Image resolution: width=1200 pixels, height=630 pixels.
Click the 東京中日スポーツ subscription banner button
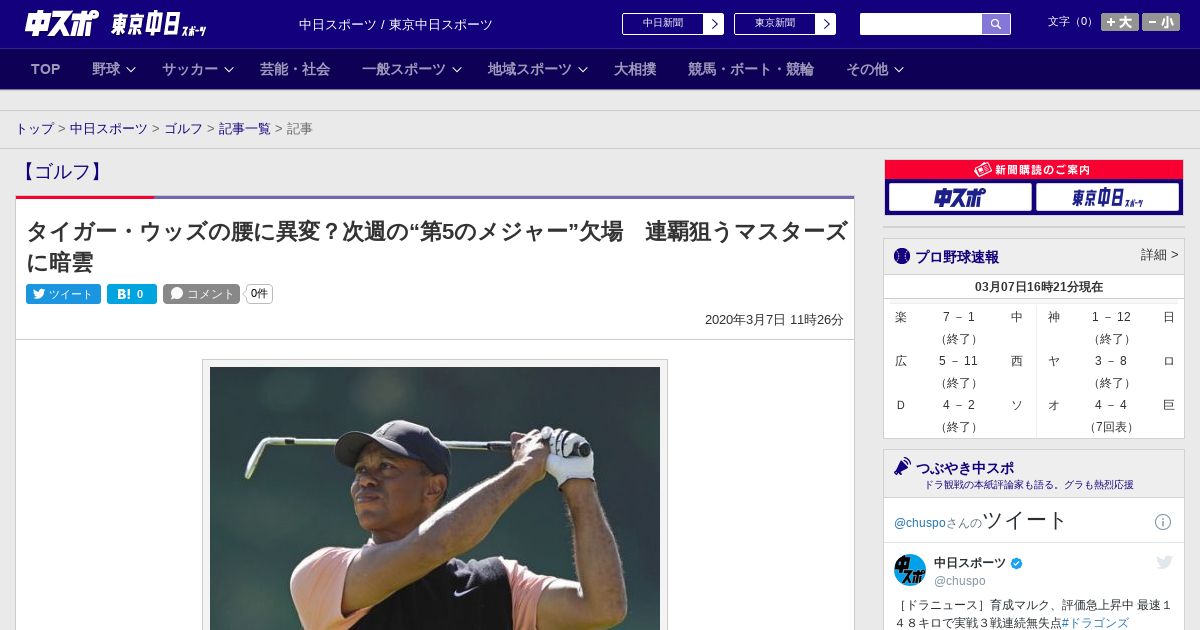[1107, 197]
